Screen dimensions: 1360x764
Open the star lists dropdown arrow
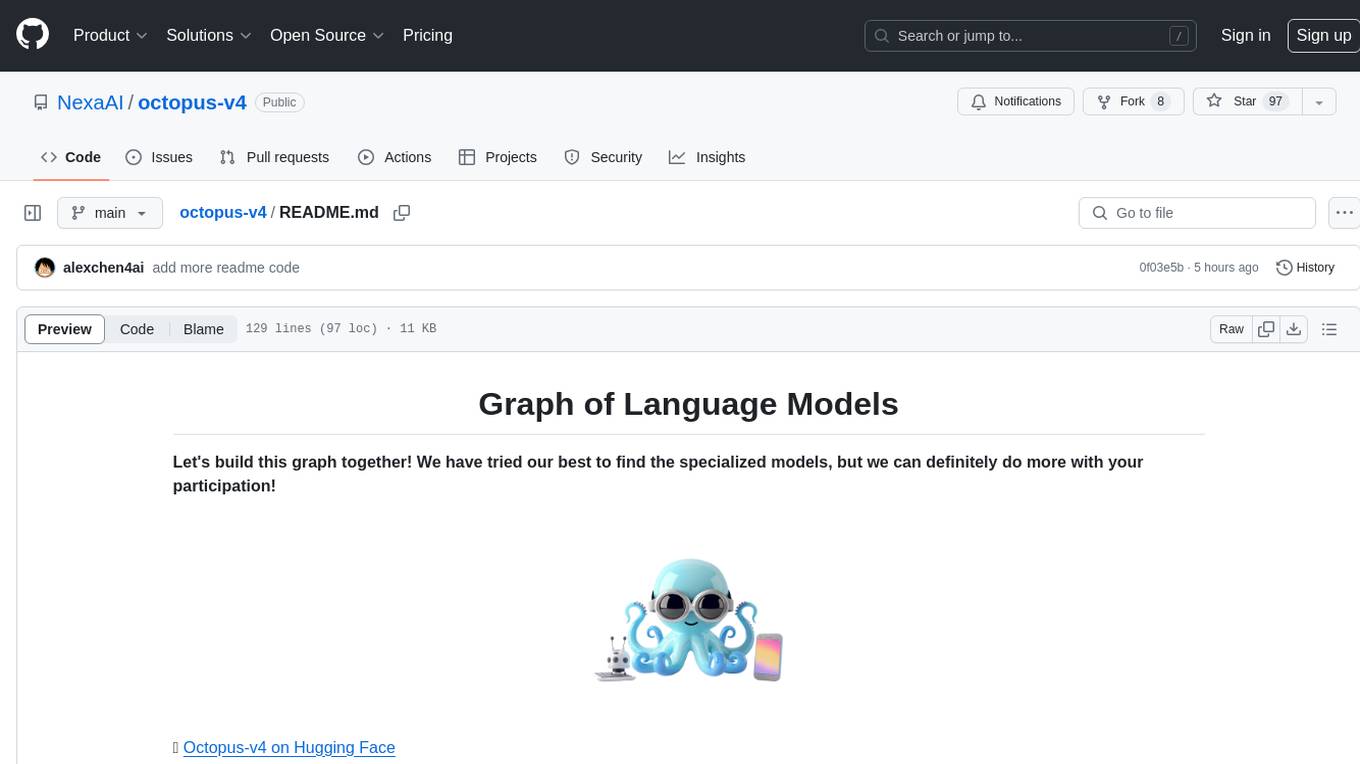pos(1319,102)
